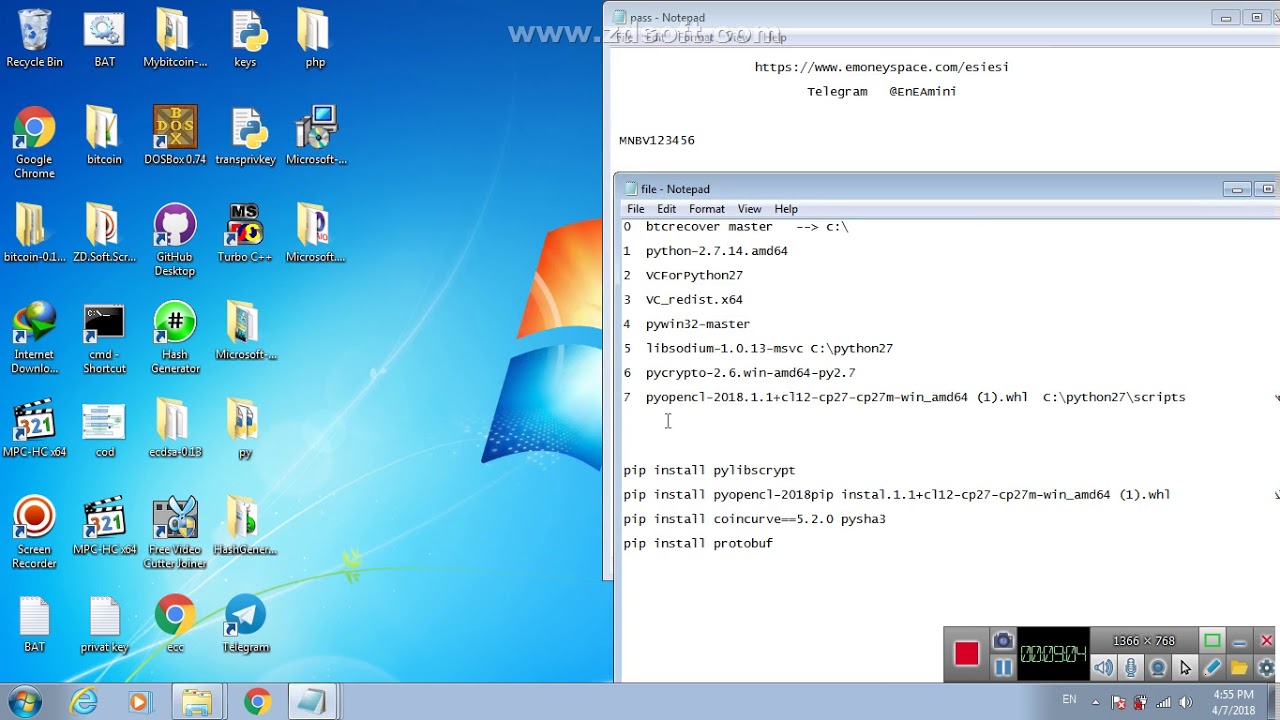Image resolution: width=1280 pixels, height=720 pixels.
Task: Select the cmd - Shortcut icon
Action: coord(105,338)
